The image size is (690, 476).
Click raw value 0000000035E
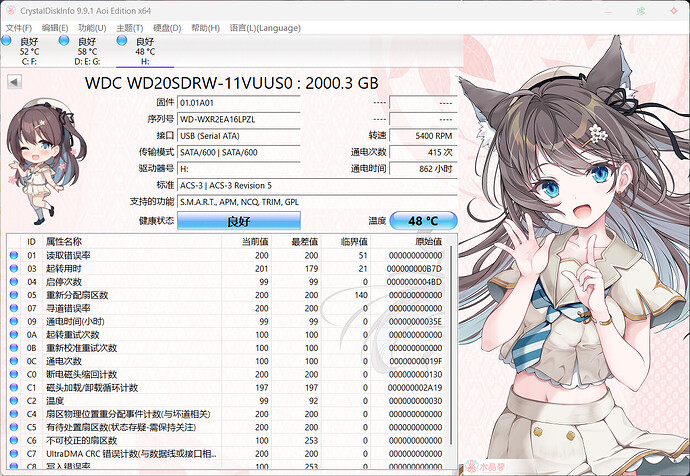(x=415, y=321)
